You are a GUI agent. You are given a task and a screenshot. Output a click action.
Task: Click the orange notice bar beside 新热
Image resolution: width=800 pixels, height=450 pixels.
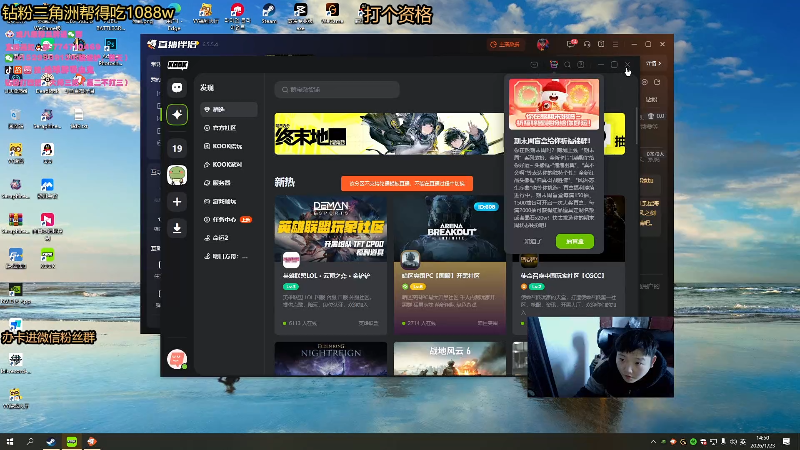[x=407, y=184]
